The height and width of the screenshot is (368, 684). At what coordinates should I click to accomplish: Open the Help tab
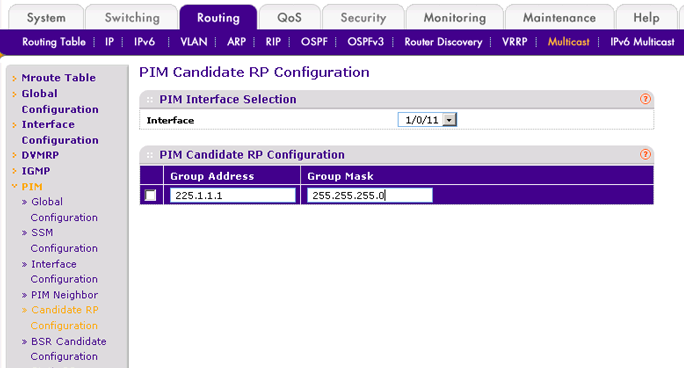click(646, 18)
